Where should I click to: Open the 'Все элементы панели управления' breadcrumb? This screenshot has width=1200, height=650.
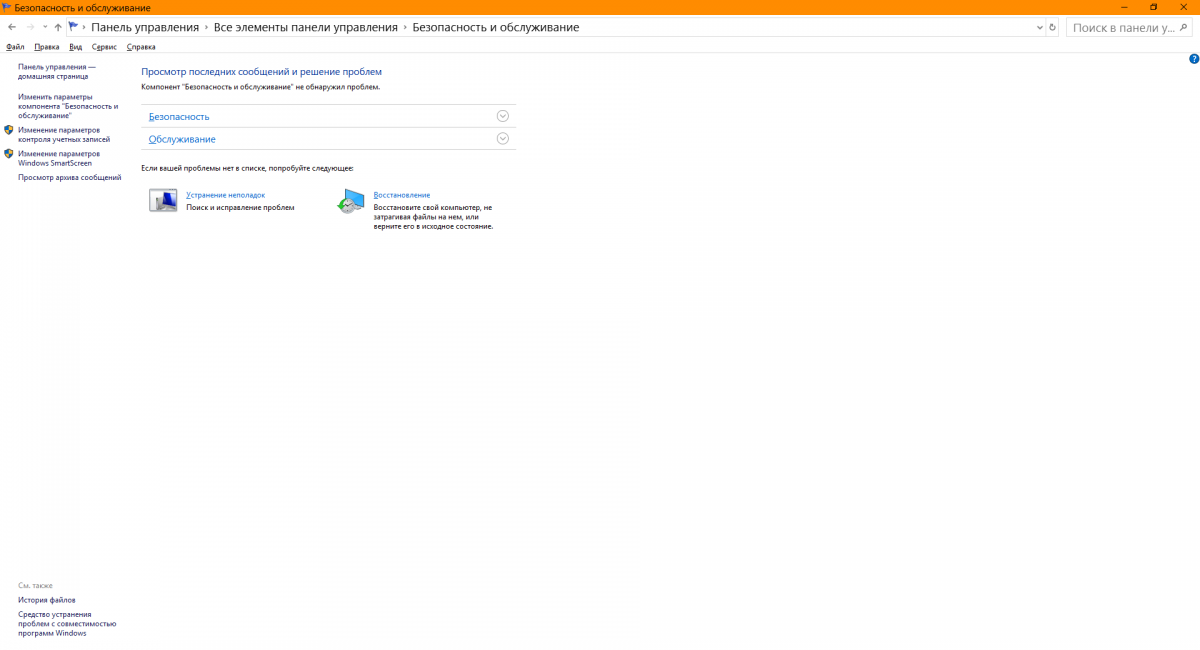(306, 27)
